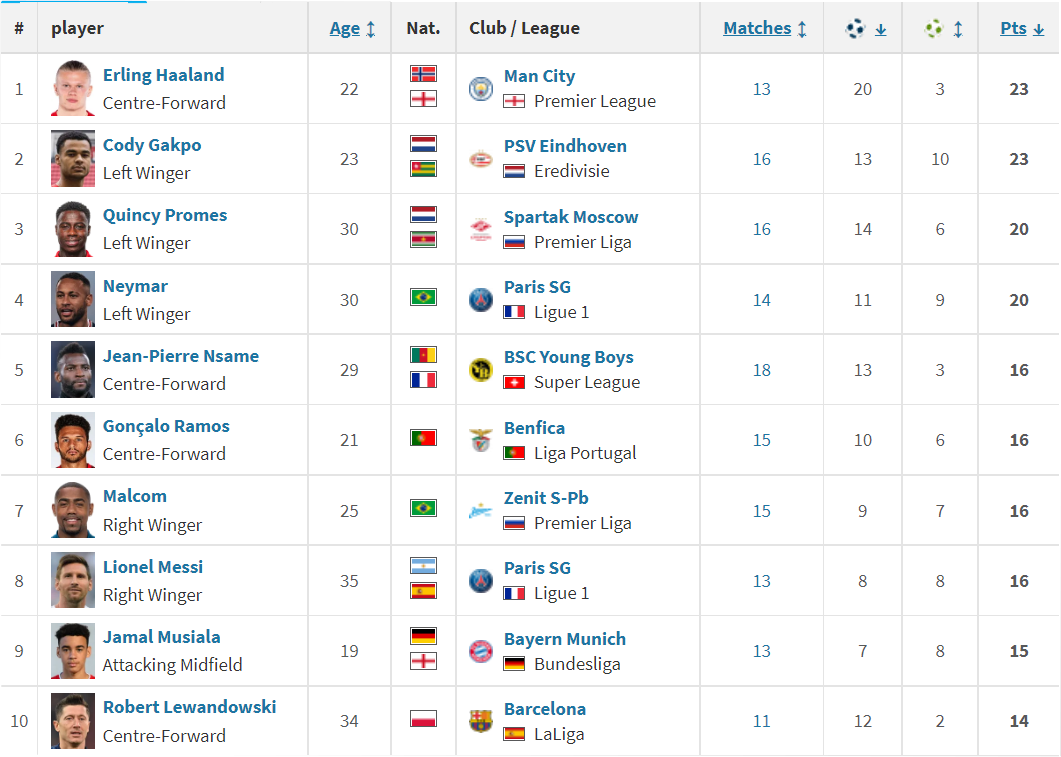Click the BSC Young Boys crest
Image resolution: width=1061 pixels, height=757 pixels.
tap(481, 370)
